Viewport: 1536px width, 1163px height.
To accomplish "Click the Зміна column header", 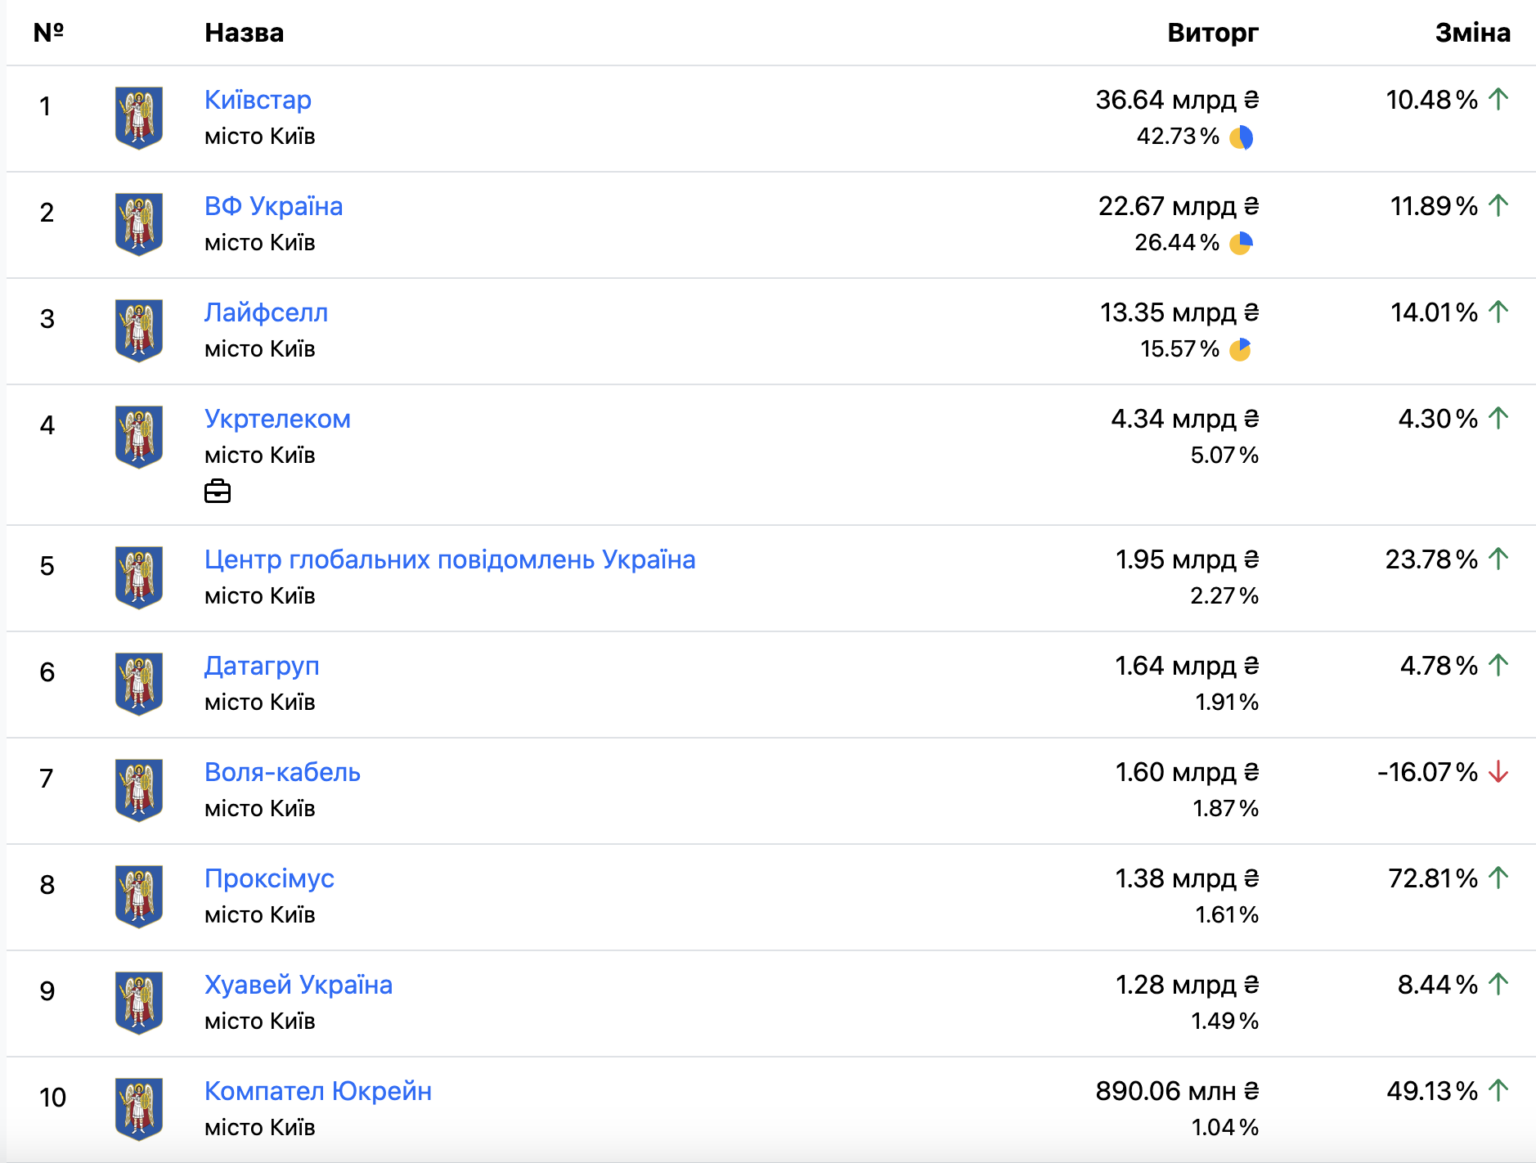I will [x=1472, y=33].
